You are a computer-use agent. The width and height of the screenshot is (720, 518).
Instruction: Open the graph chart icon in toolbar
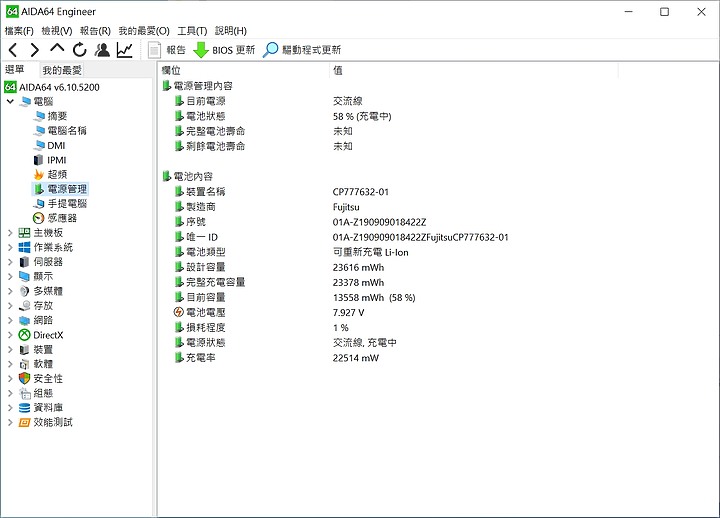coord(124,50)
